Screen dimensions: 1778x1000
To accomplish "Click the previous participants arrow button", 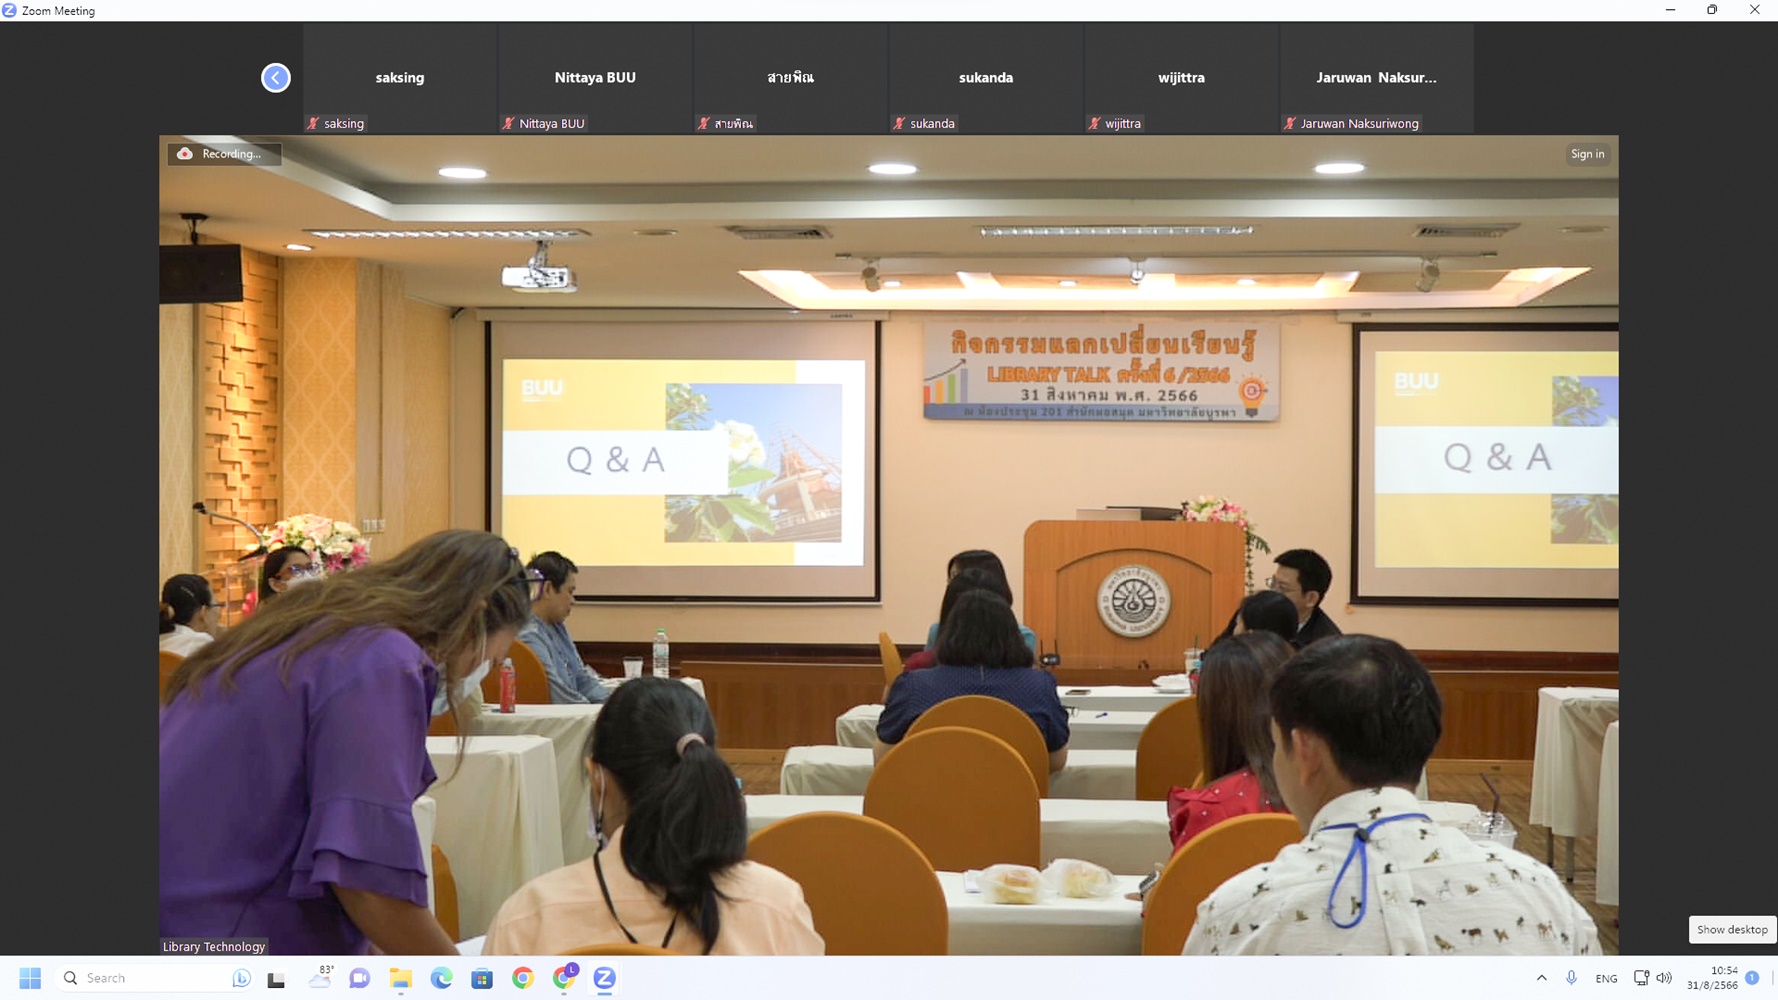I will click(x=275, y=78).
